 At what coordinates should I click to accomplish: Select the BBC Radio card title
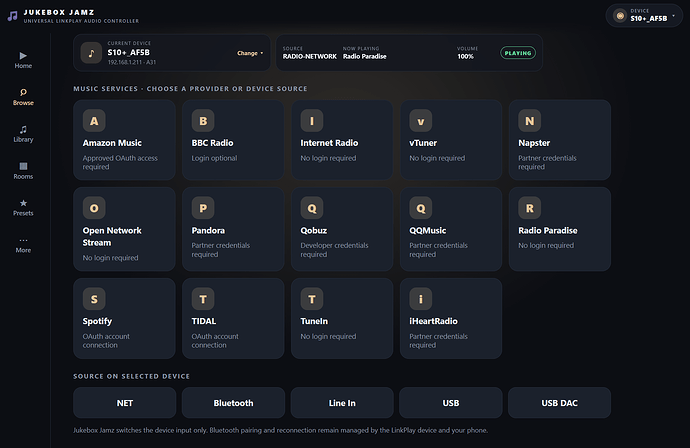point(213,143)
